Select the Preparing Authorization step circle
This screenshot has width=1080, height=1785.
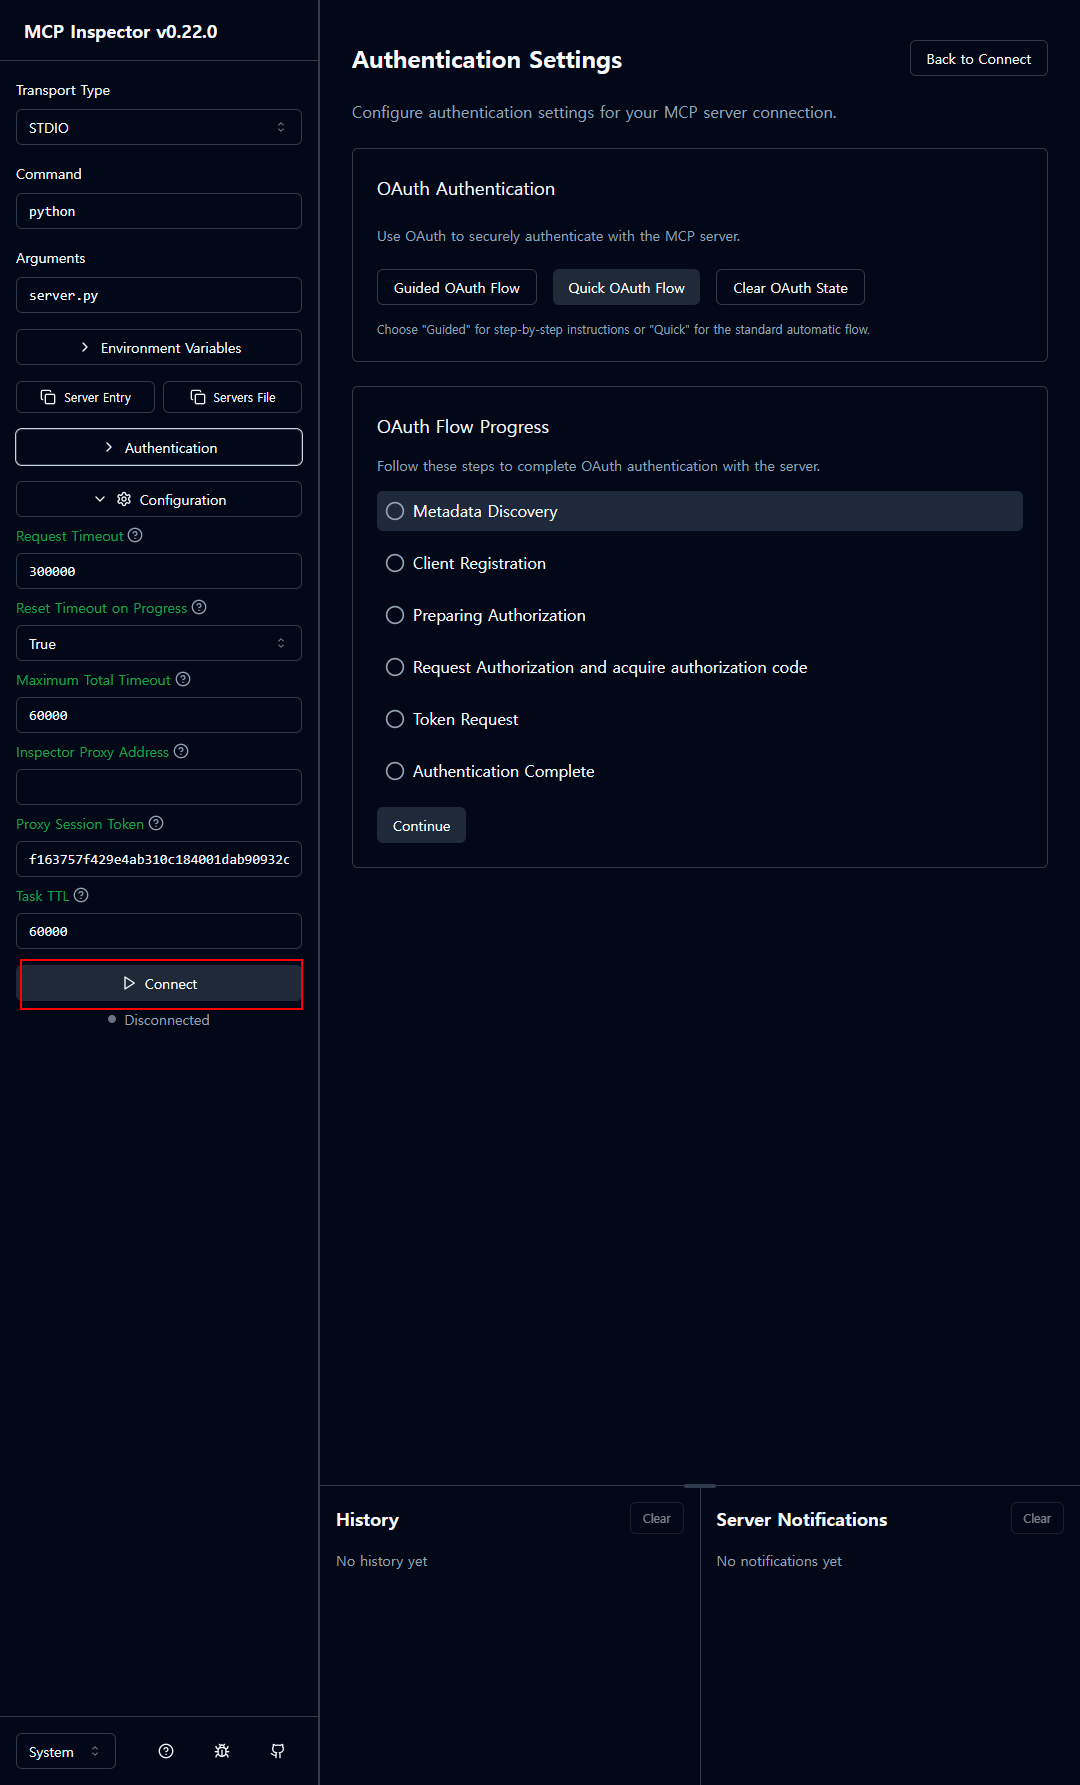coord(395,615)
